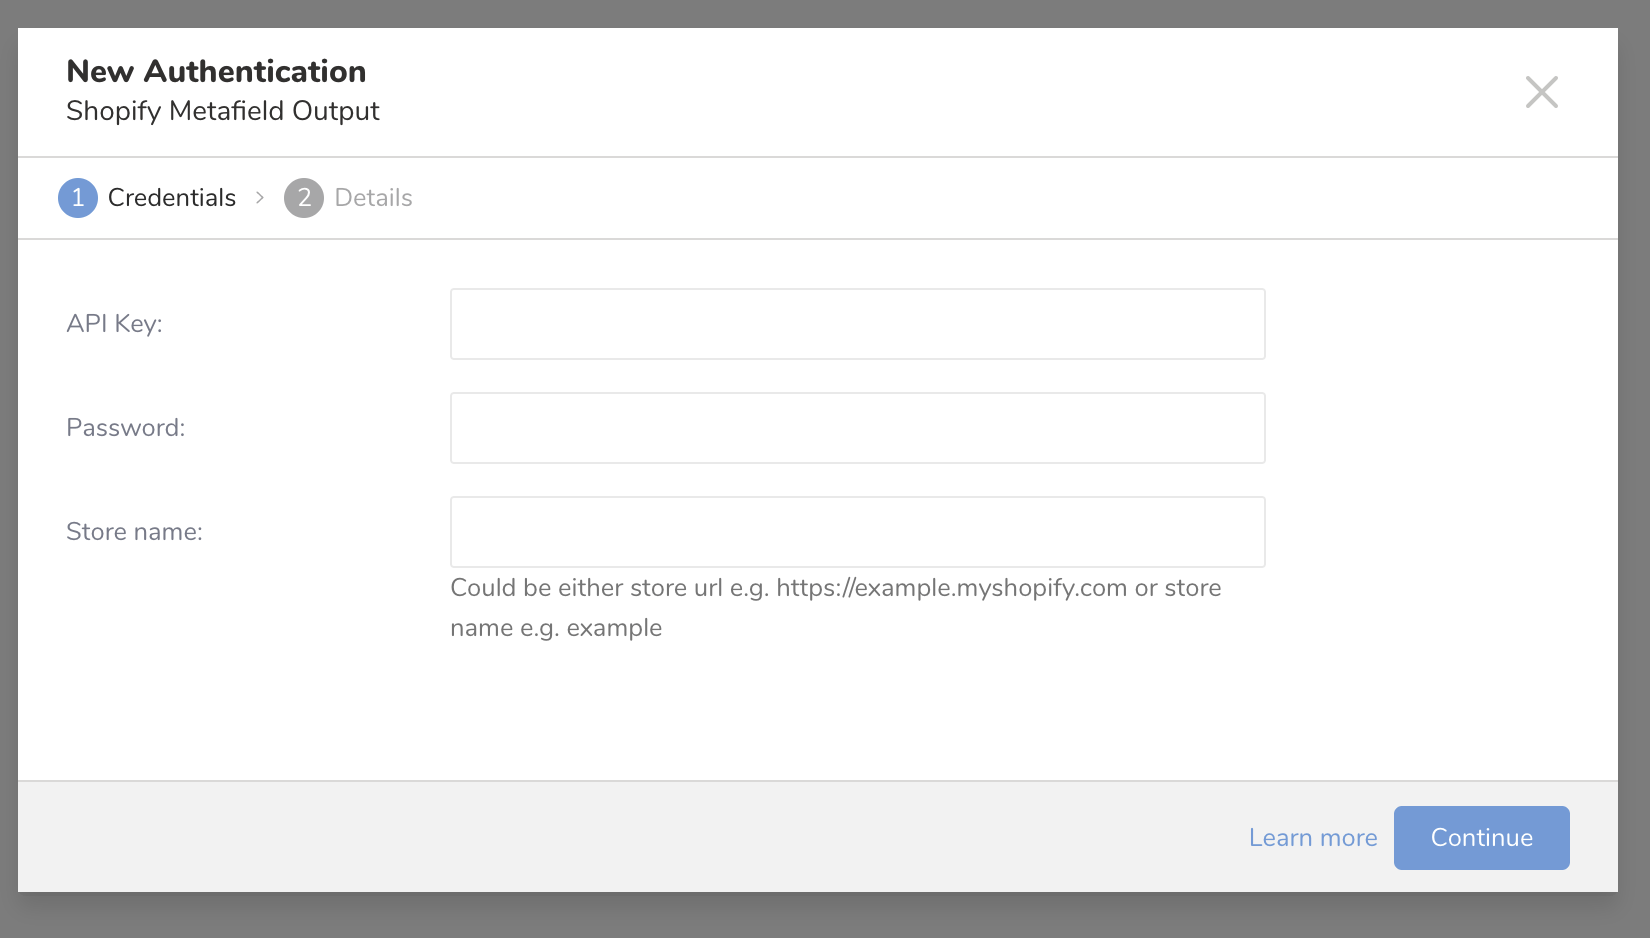The height and width of the screenshot is (938, 1650).
Task: Click the empty gray footer bar area
Action: tap(600, 837)
